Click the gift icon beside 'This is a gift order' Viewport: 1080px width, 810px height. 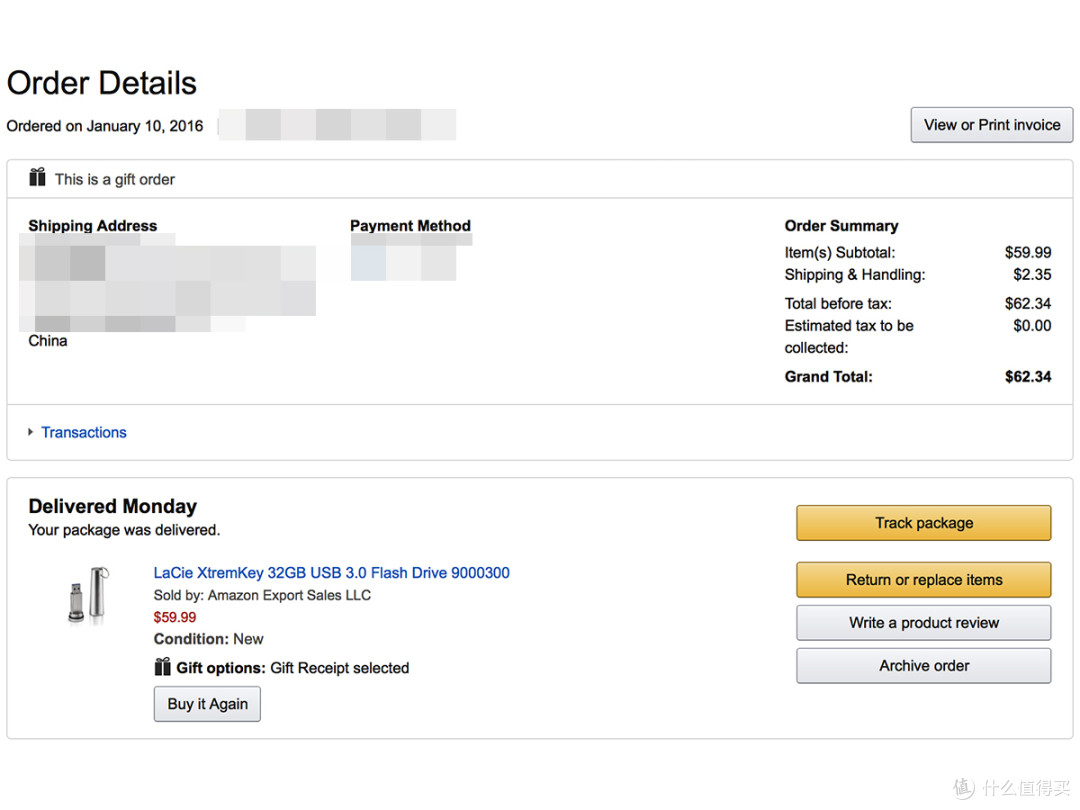[37, 178]
